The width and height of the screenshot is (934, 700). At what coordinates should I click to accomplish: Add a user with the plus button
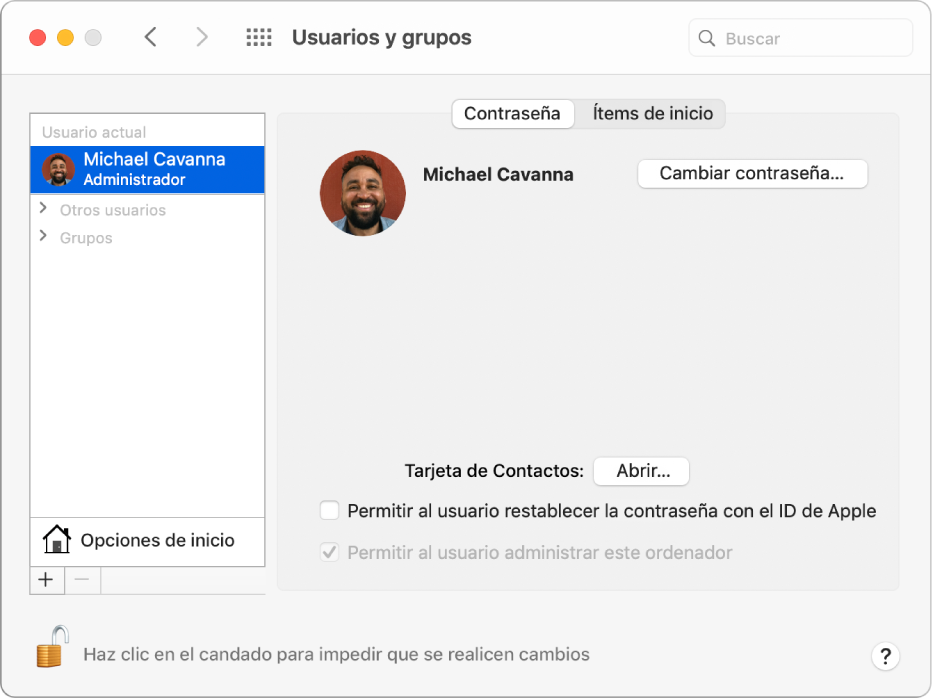[46, 580]
